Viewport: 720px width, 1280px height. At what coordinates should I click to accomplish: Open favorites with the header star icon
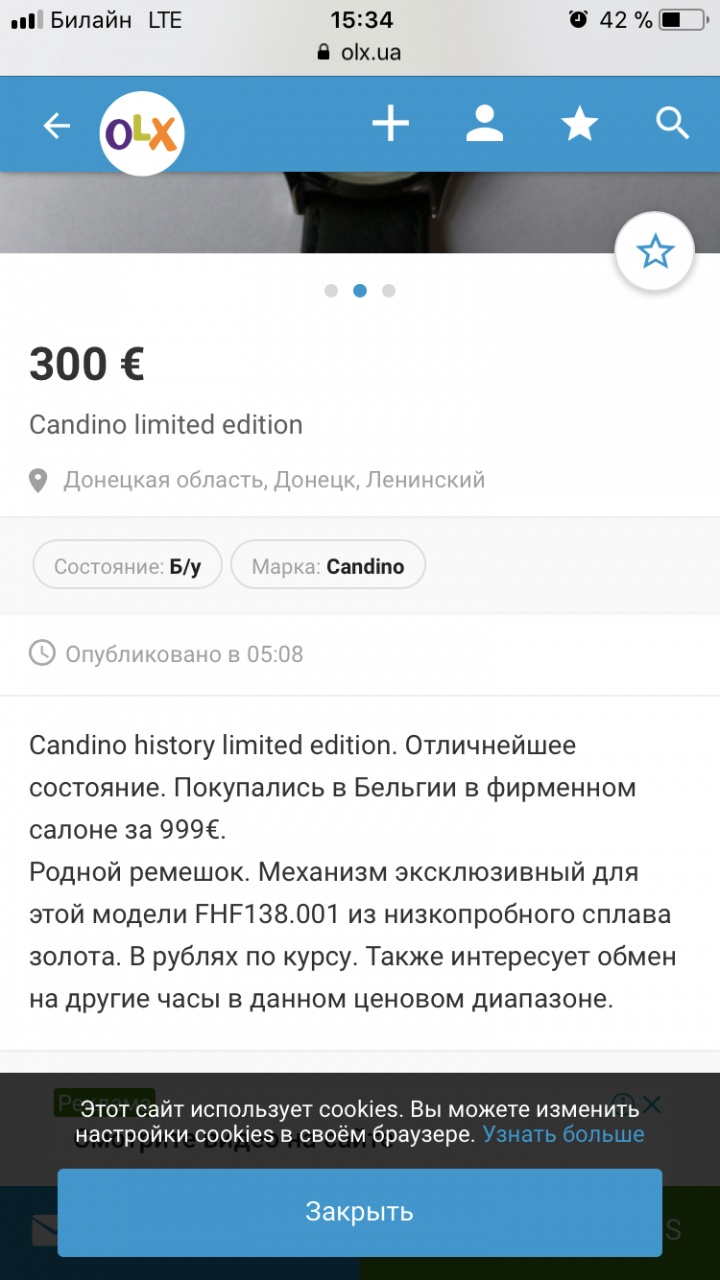(579, 125)
